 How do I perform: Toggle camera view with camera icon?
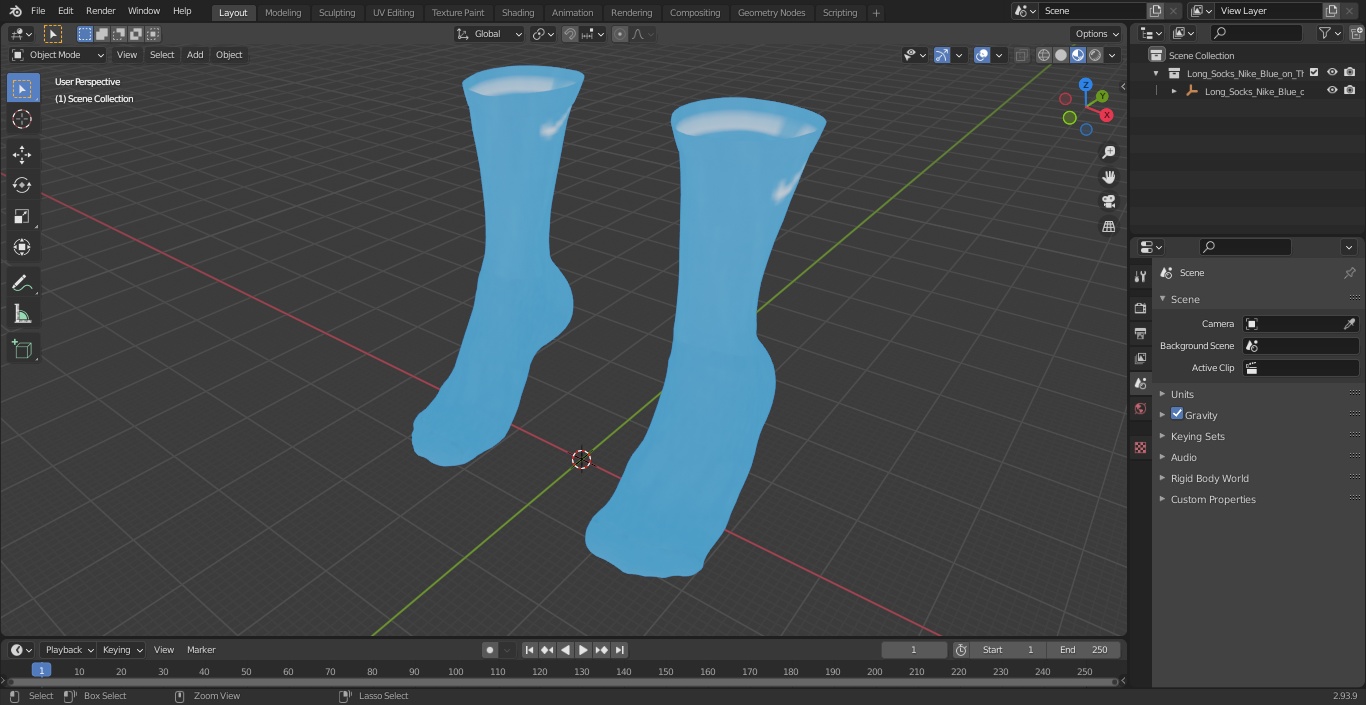coord(1108,201)
